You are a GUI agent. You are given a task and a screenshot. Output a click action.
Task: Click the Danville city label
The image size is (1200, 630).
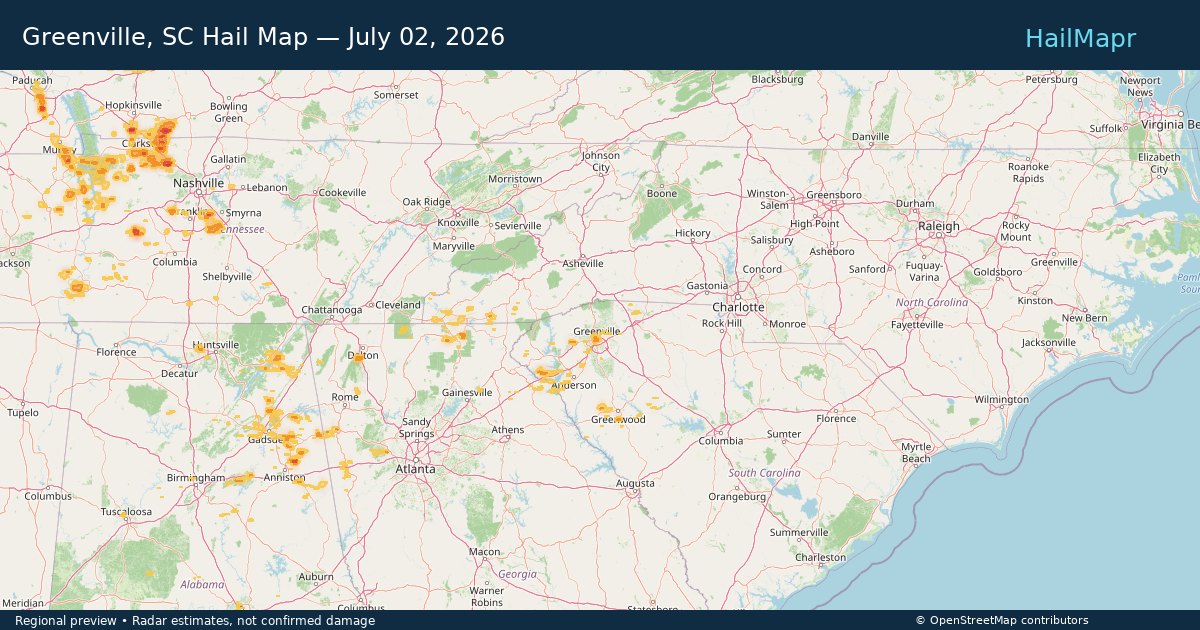(x=870, y=137)
